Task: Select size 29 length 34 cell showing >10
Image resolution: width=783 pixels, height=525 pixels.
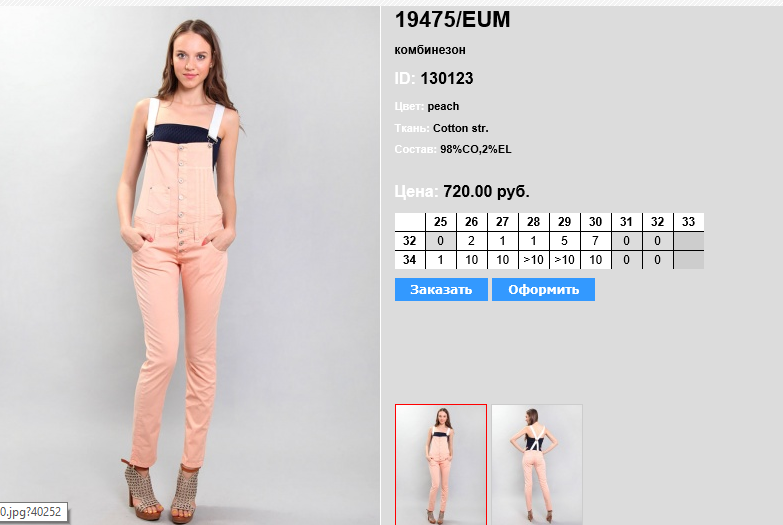Action: [x=564, y=260]
